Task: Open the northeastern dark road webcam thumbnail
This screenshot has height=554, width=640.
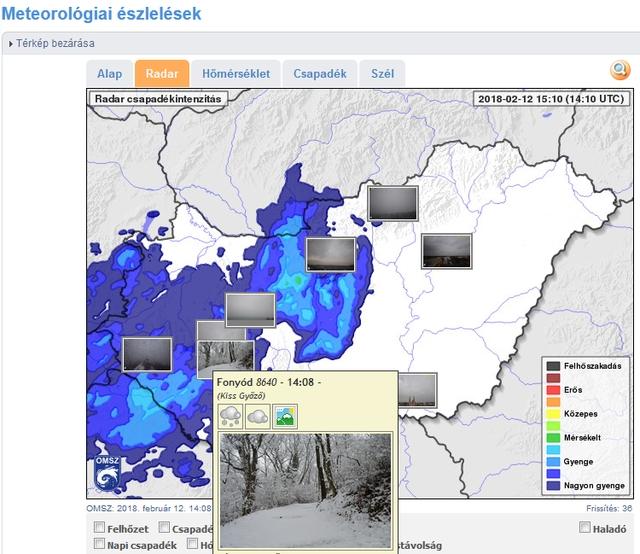Action: 447,251
